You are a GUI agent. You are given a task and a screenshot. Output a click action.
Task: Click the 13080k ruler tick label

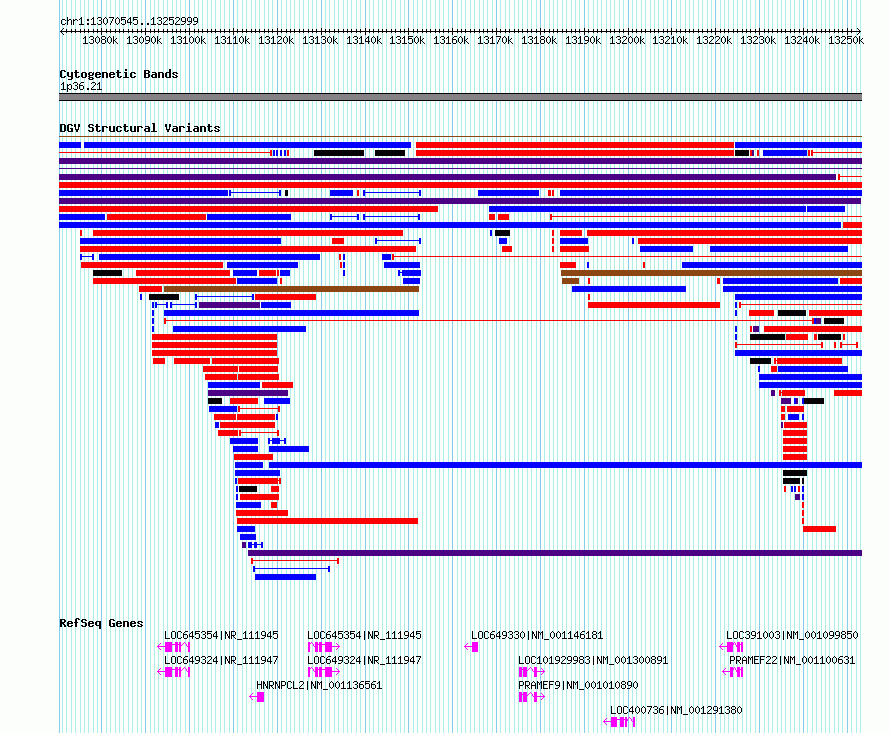100,40
